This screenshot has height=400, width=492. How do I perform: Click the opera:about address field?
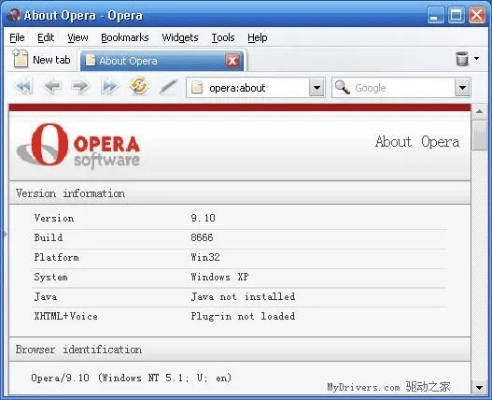[255, 88]
